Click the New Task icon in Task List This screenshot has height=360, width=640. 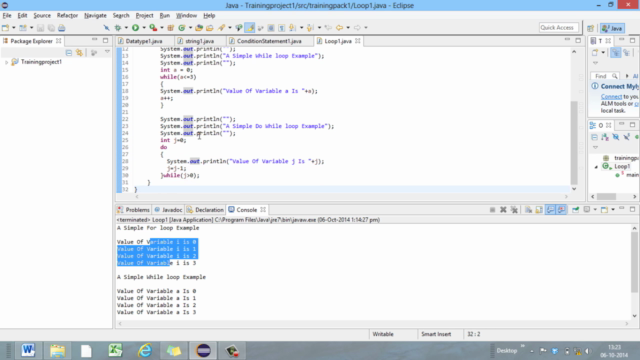point(595,53)
